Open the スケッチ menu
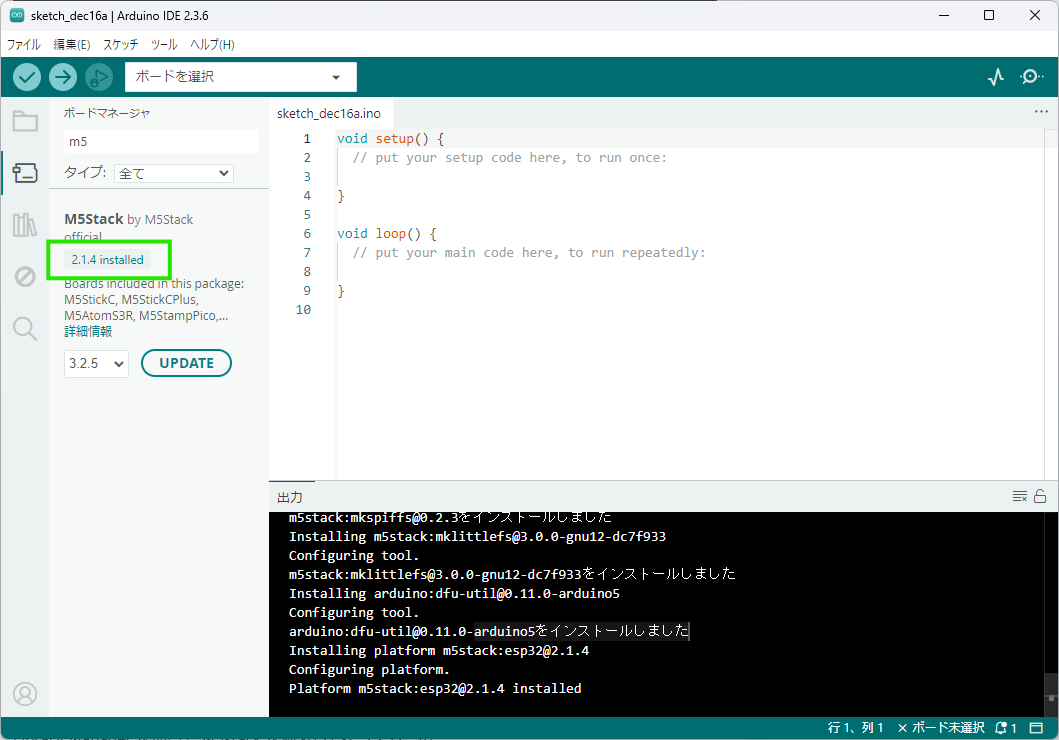Screen dimensions: 1059x740 tap(120, 45)
